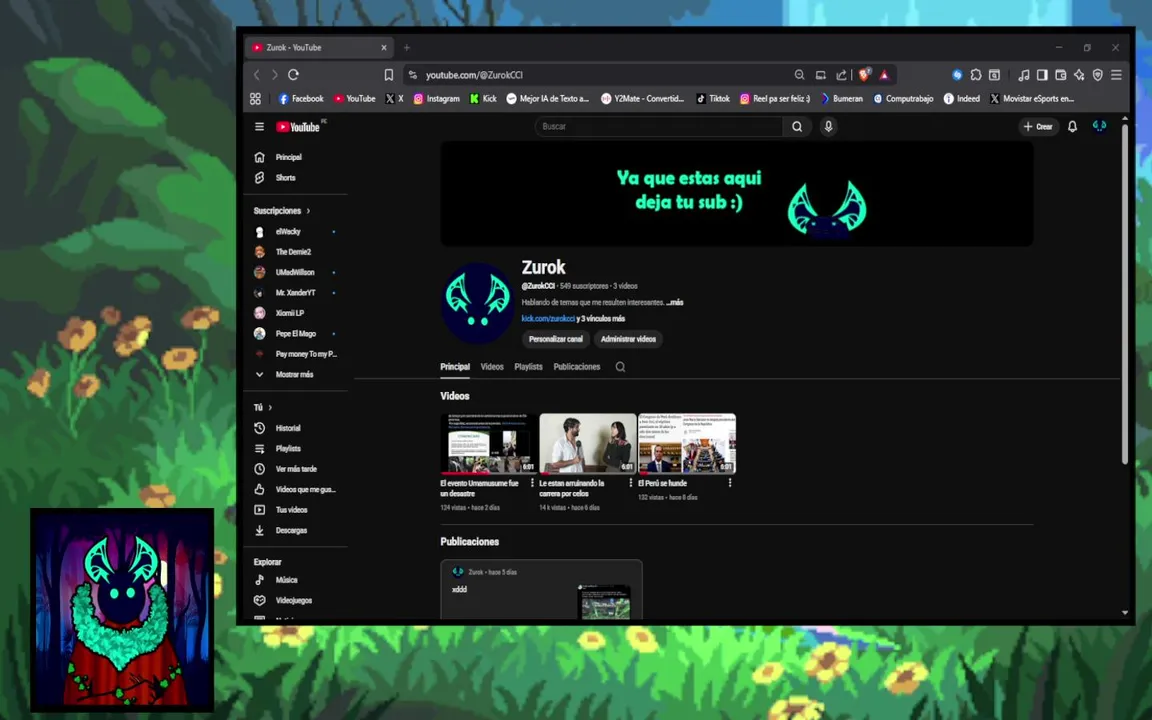Expand channel description with ...más
1152x720 pixels.
pyautogui.click(x=674, y=302)
